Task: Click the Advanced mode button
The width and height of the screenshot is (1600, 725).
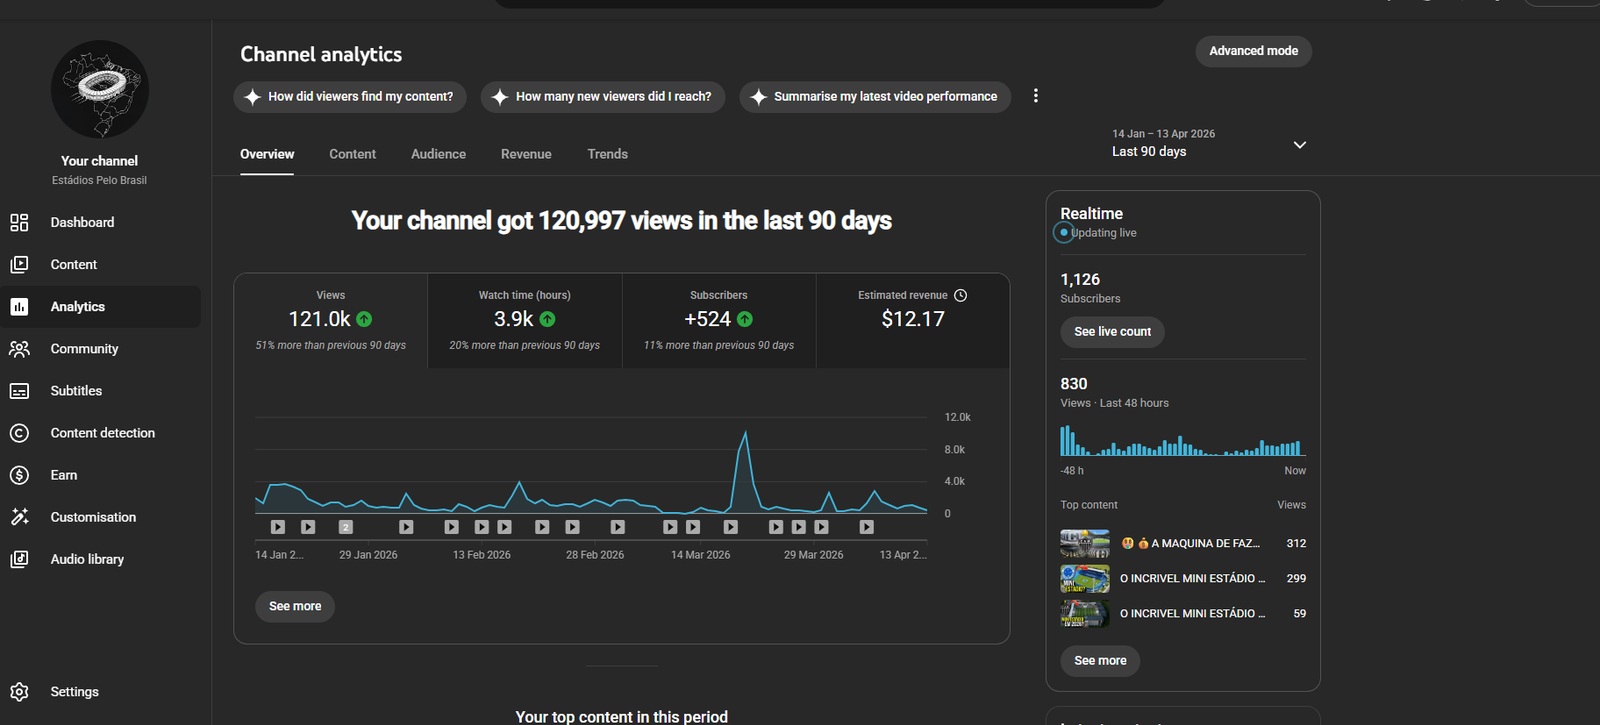Action: [x=1253, y=51]
